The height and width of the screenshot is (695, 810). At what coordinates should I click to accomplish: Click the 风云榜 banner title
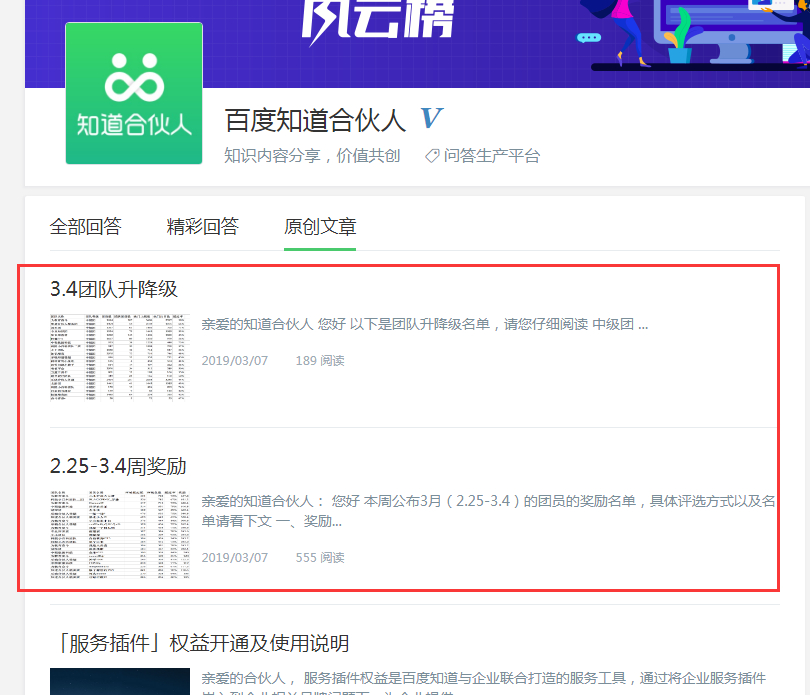378,20
